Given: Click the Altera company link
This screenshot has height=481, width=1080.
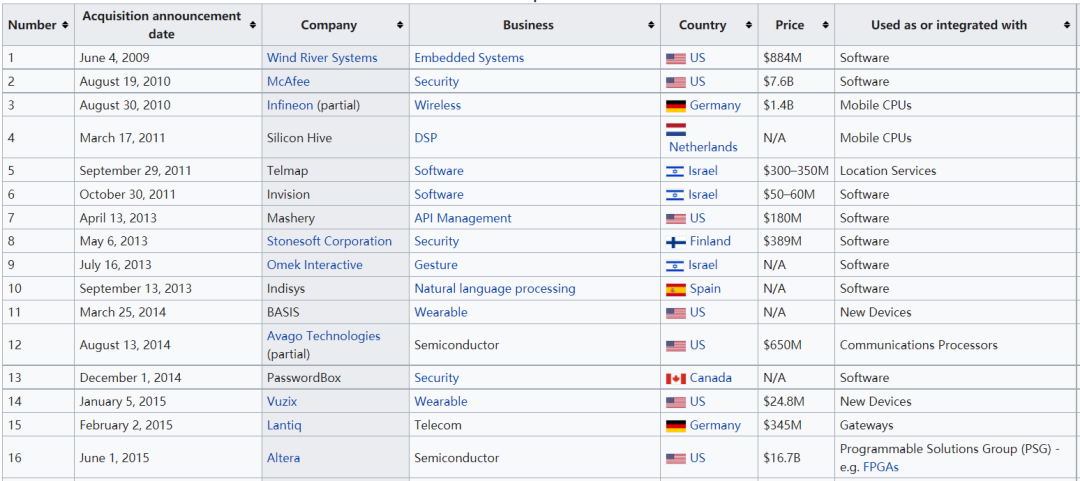Looking at the screenshot, I should tap(283, 458).
